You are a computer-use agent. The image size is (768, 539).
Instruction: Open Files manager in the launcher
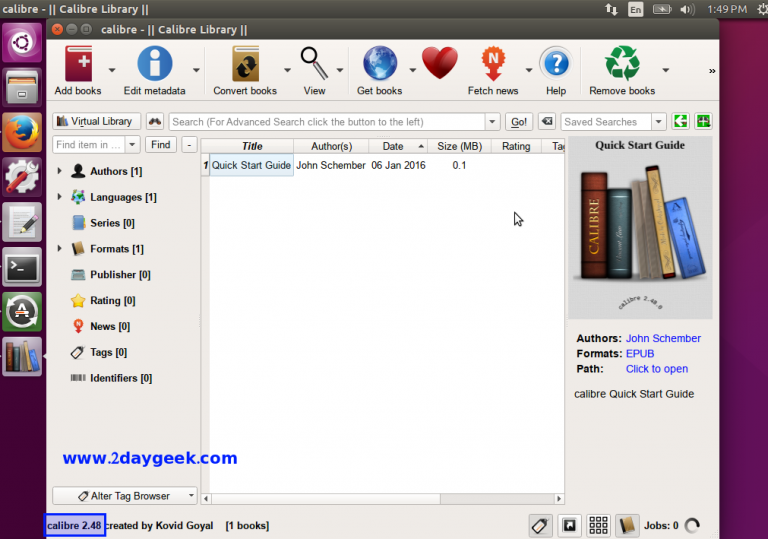[x=22, y=87]
